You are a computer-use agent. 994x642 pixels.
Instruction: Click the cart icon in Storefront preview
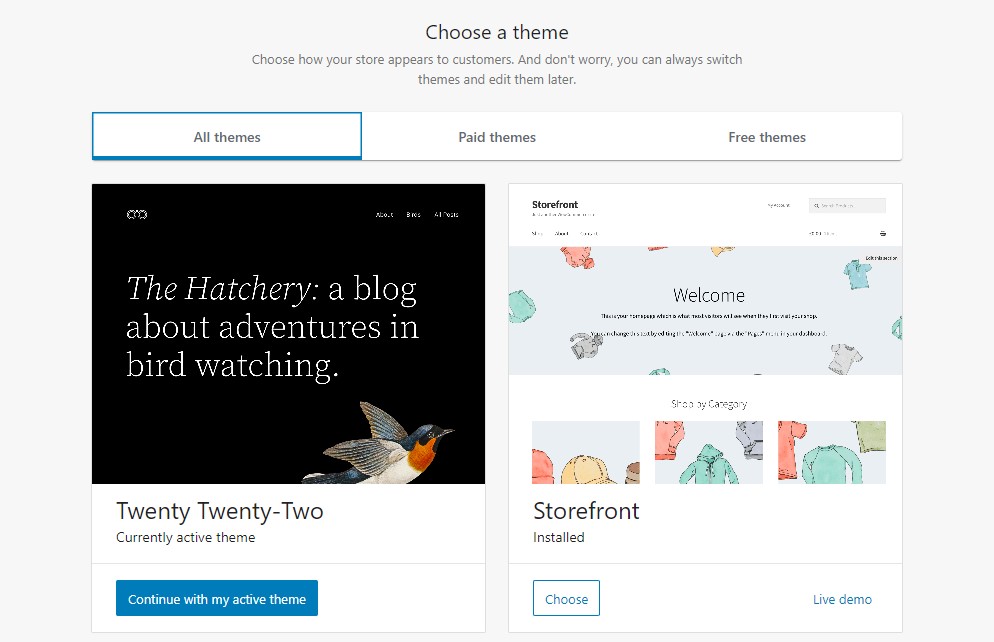(x=883, y=234)
